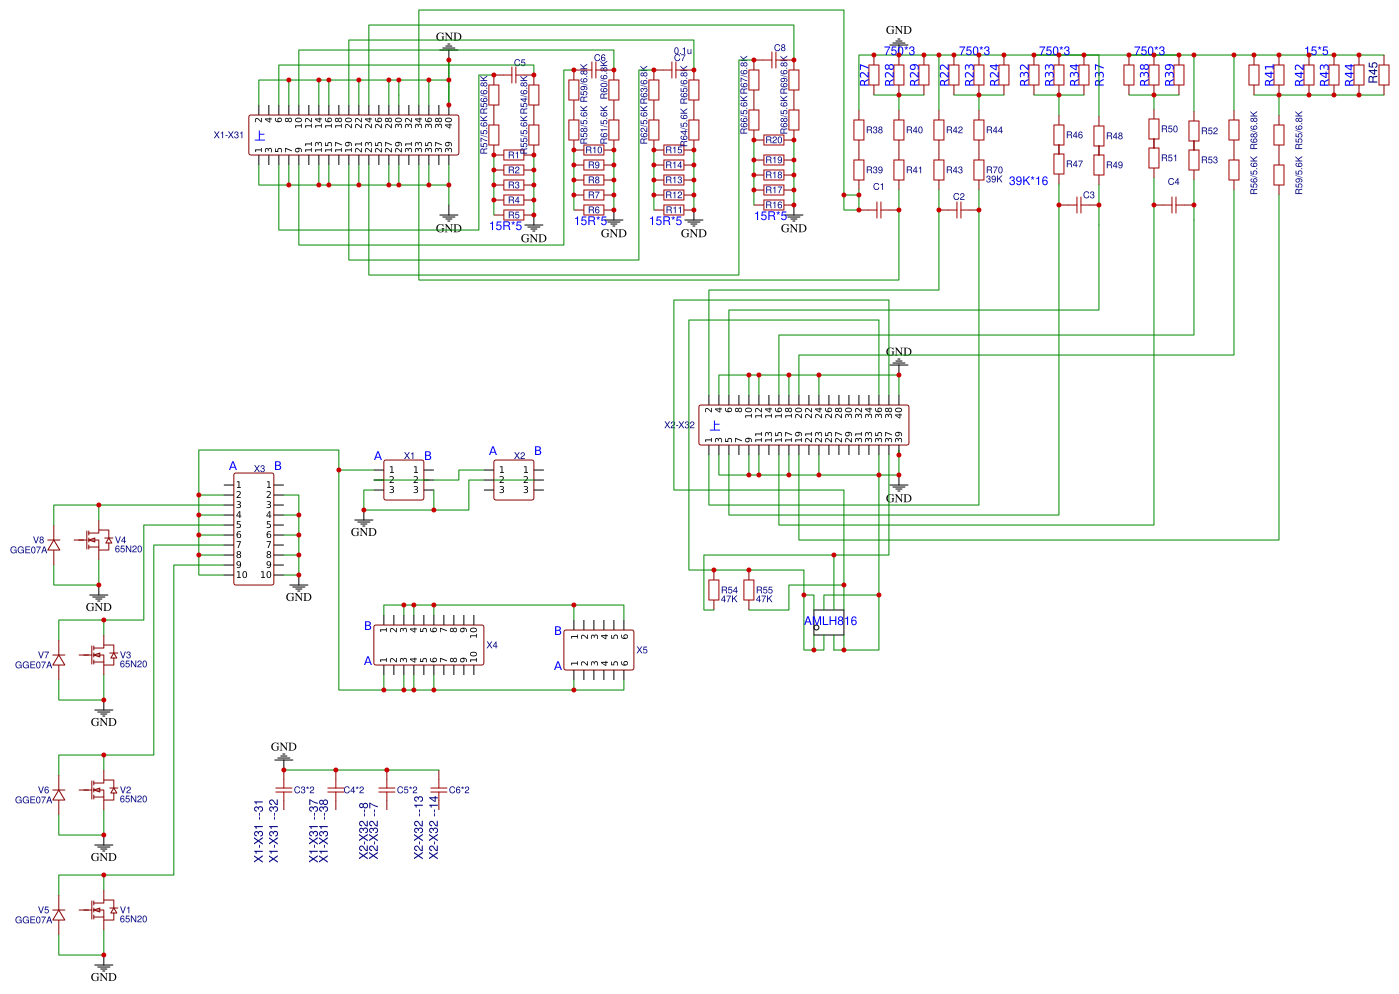1399x994 pixels.
Task: Select the AMLH816 IC component
Action: [828, 621]
